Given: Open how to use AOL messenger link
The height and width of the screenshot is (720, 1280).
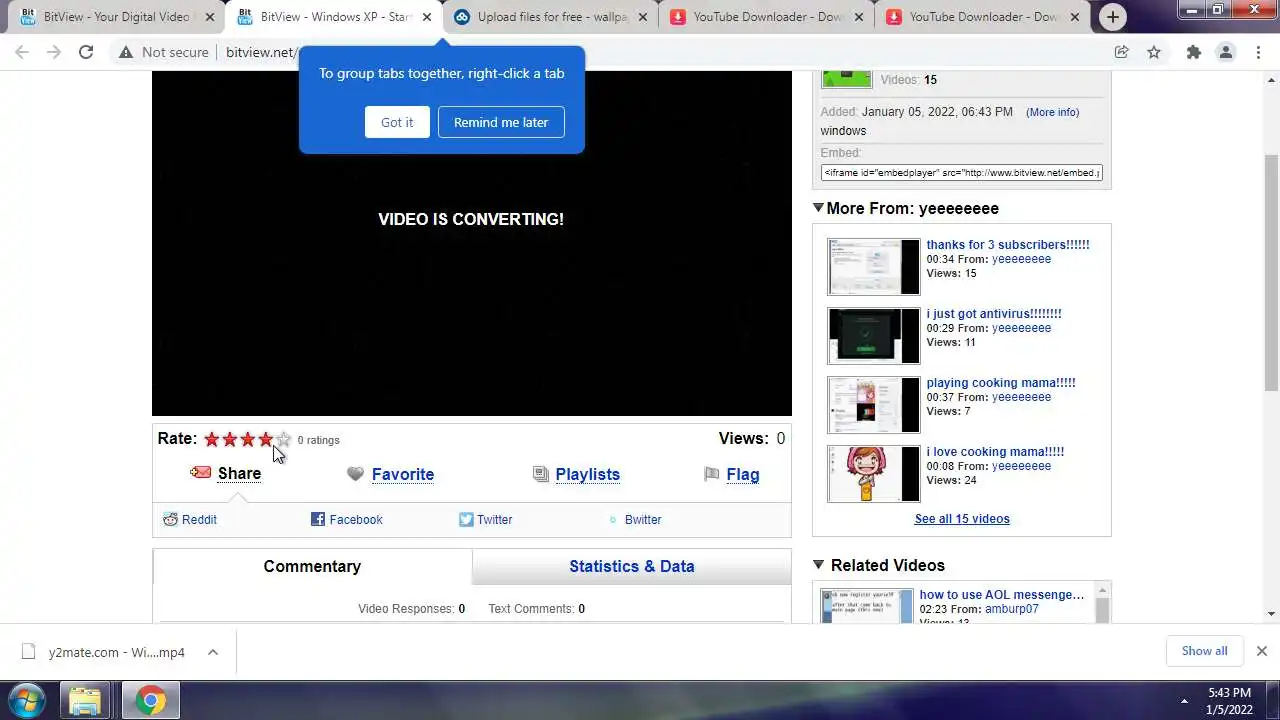Looking at the screenshot, I should pyautogui.click(x=1002, y=595).
